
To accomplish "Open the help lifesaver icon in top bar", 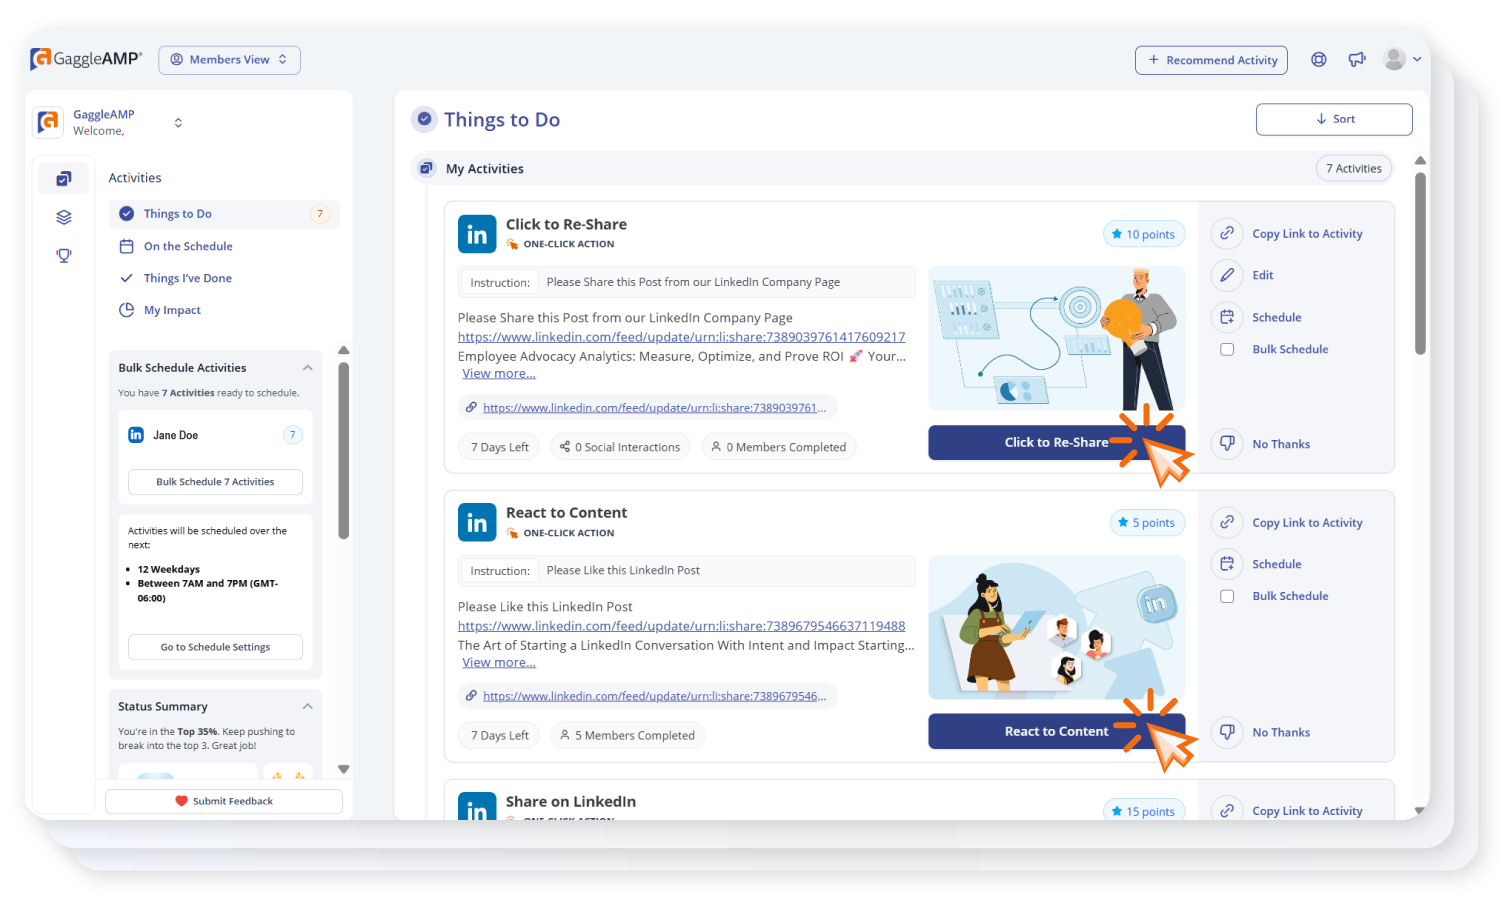I will pos(1318,59).
